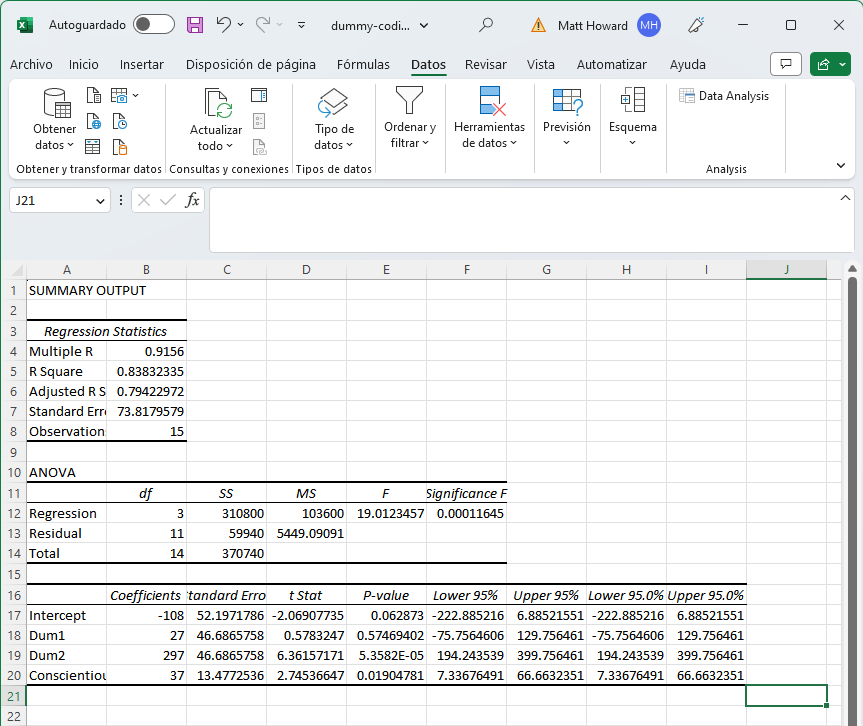This screenshot has height=726, width=863.
Task: Open the Insertar ribbon tab
Action: 142,64
